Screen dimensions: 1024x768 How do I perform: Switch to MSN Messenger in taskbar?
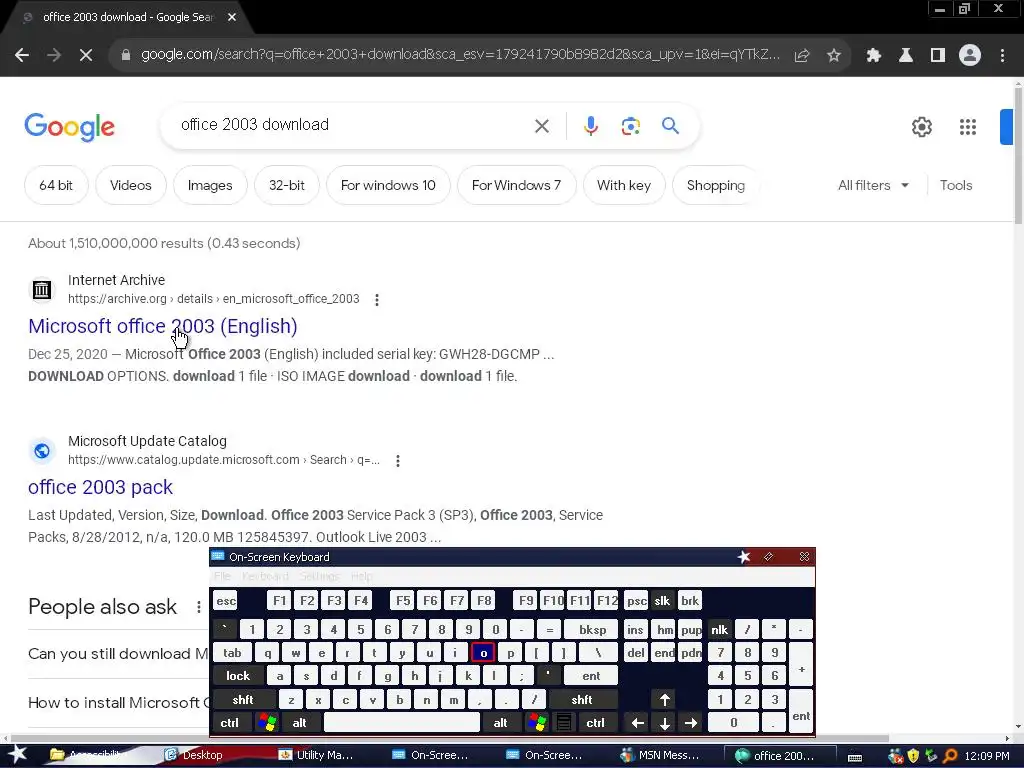[661, 755]
